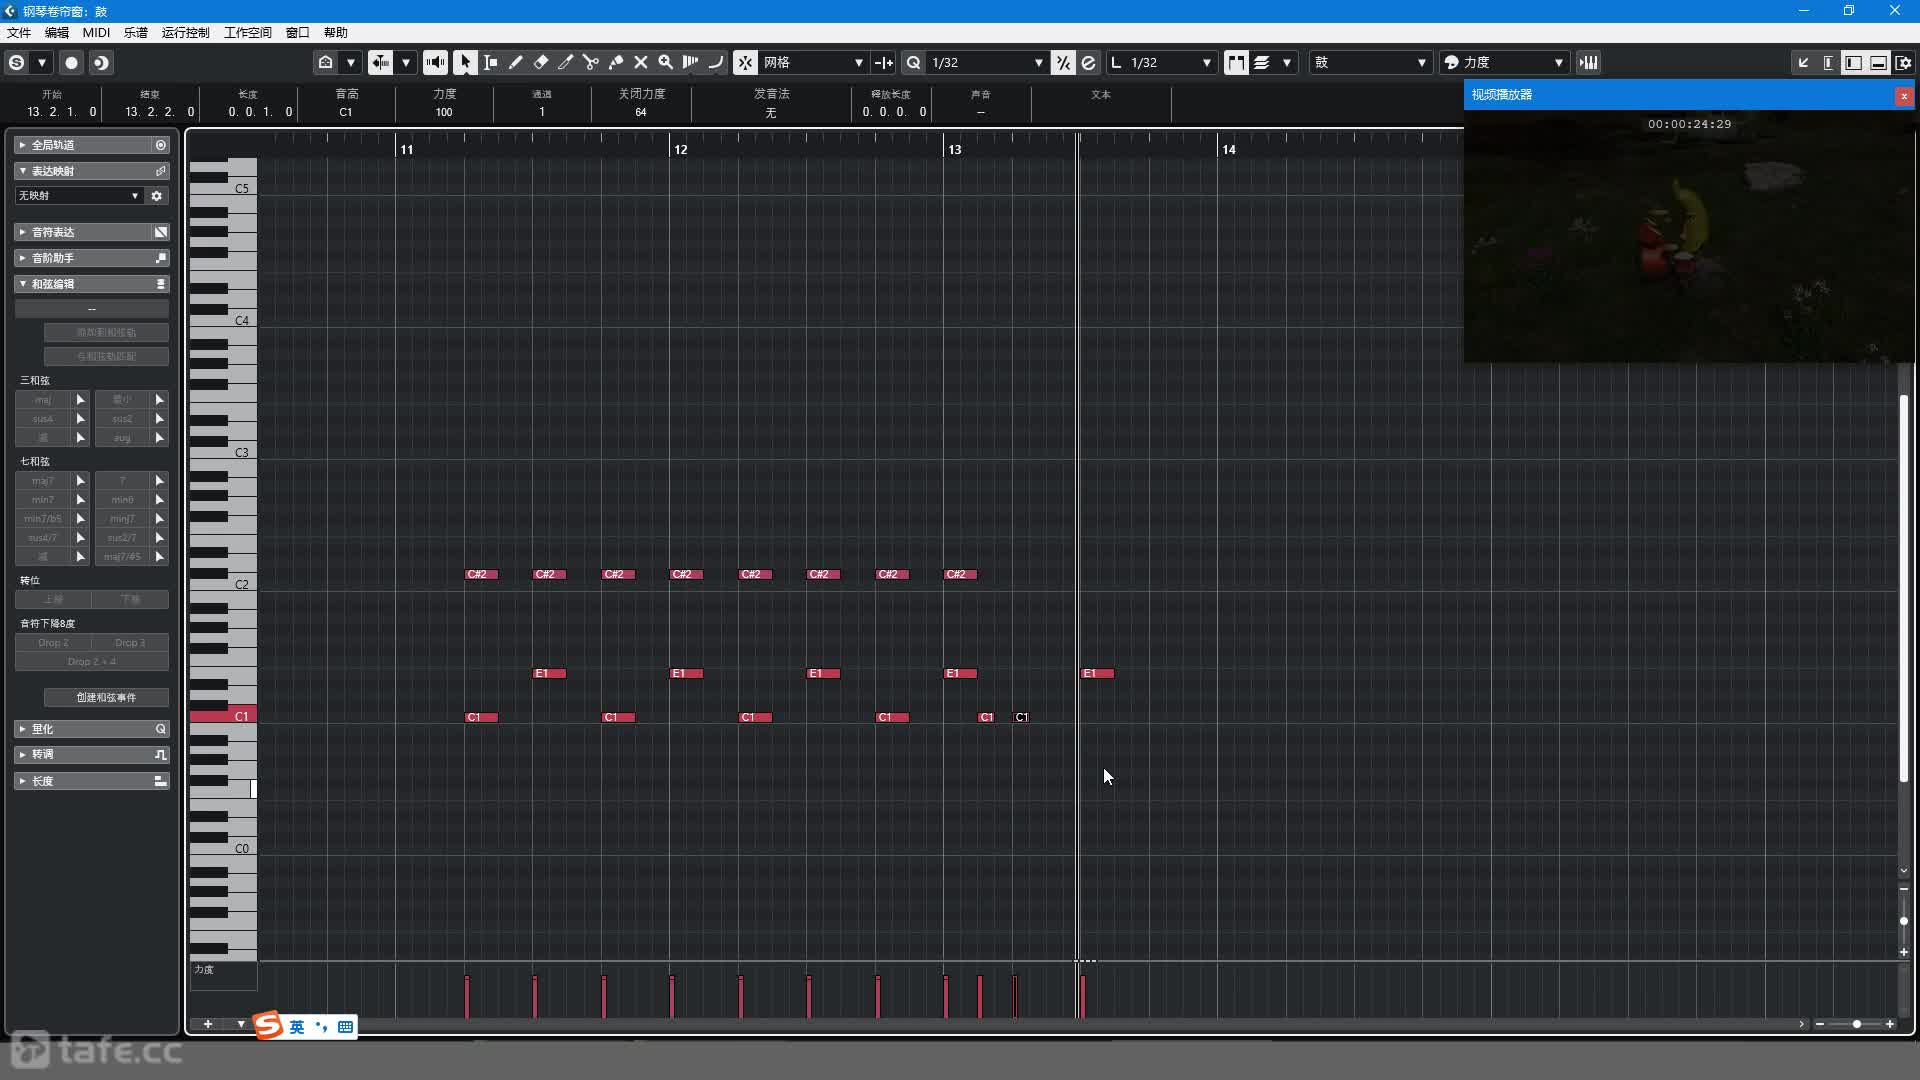Toggle Iterative Quantize on/off
Viewport: 1920px width, 1080px height.
[x=1063, y=62]
